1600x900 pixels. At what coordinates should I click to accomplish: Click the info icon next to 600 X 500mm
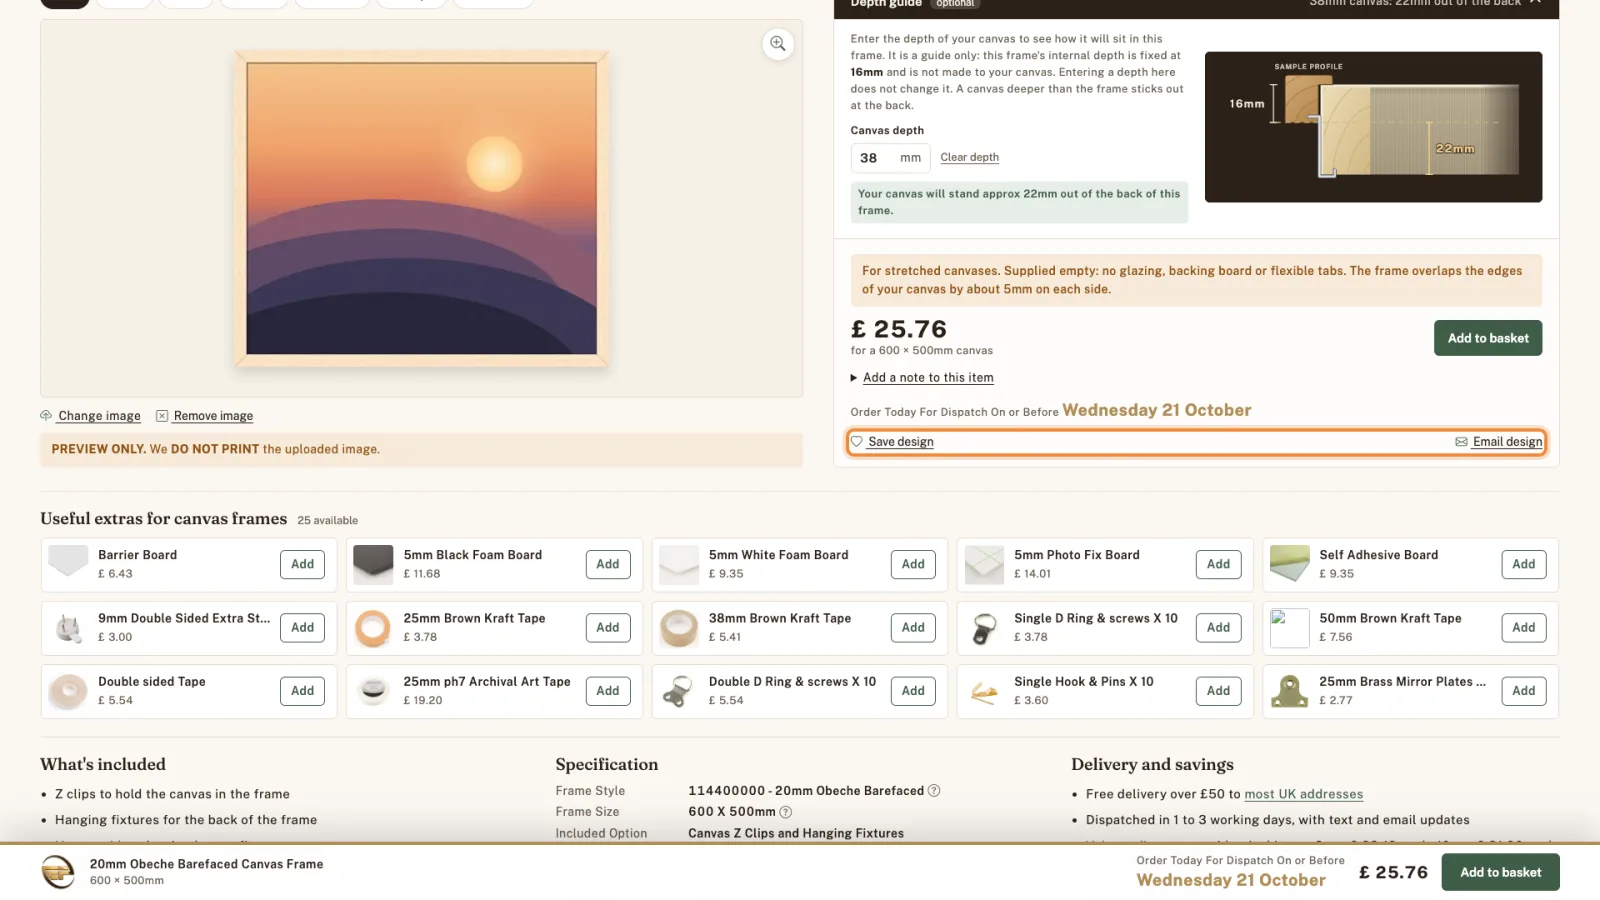click(786, 812)
